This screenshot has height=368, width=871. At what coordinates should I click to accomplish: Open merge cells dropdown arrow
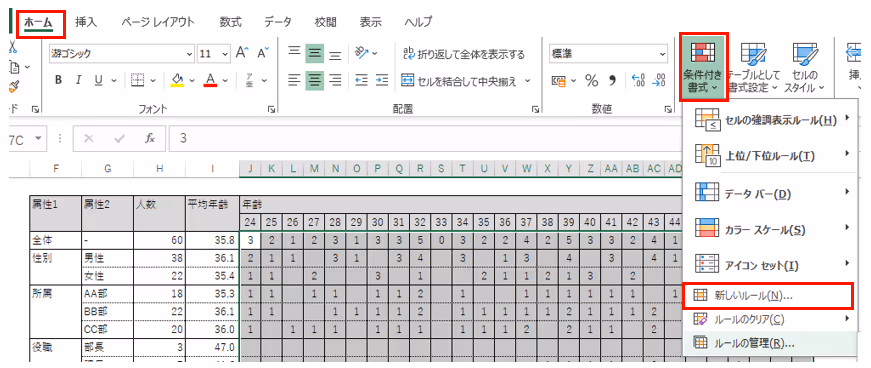(x=527, y=81)
